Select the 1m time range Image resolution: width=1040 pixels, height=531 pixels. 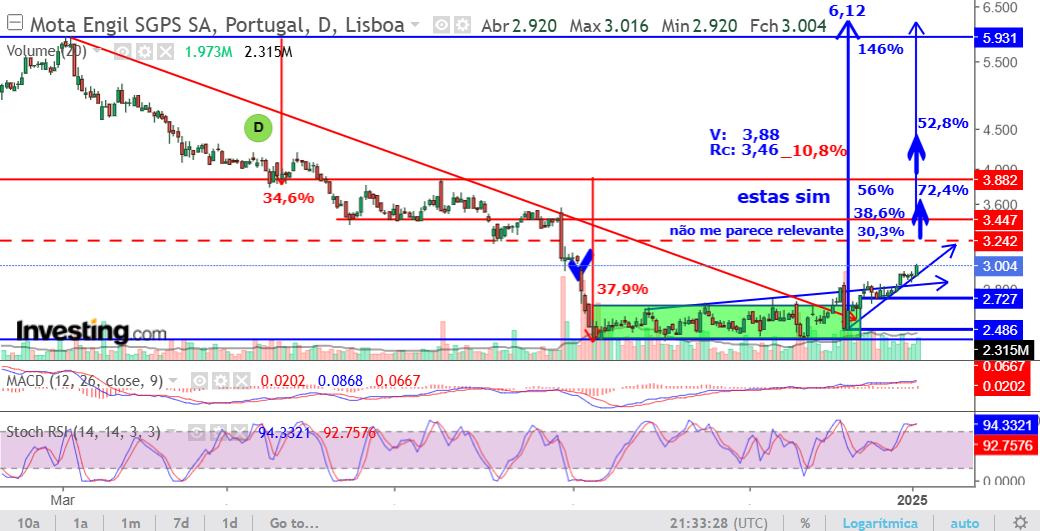point(131,523)
